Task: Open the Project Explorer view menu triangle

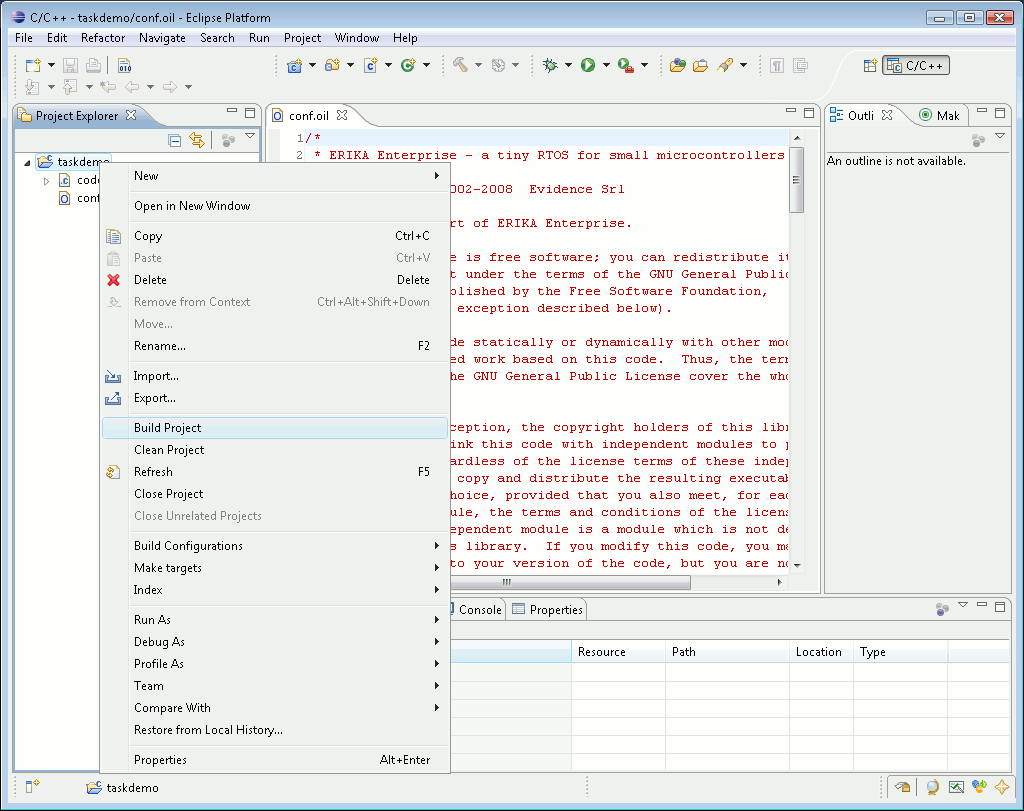Action: pos(249,136)
